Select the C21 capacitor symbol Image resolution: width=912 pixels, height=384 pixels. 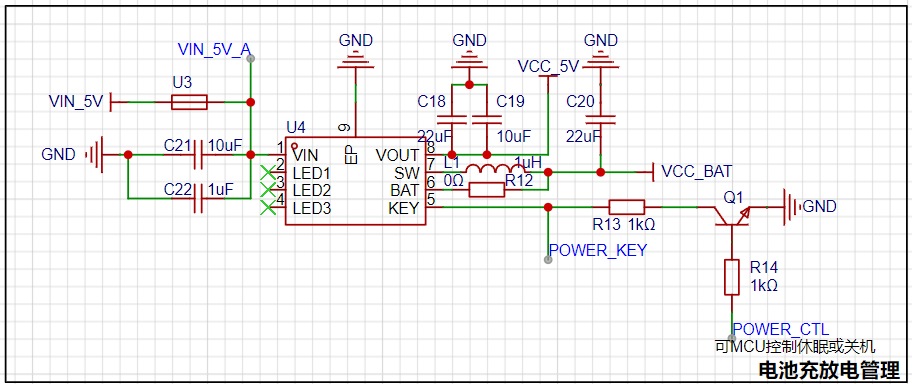[199, 155]
